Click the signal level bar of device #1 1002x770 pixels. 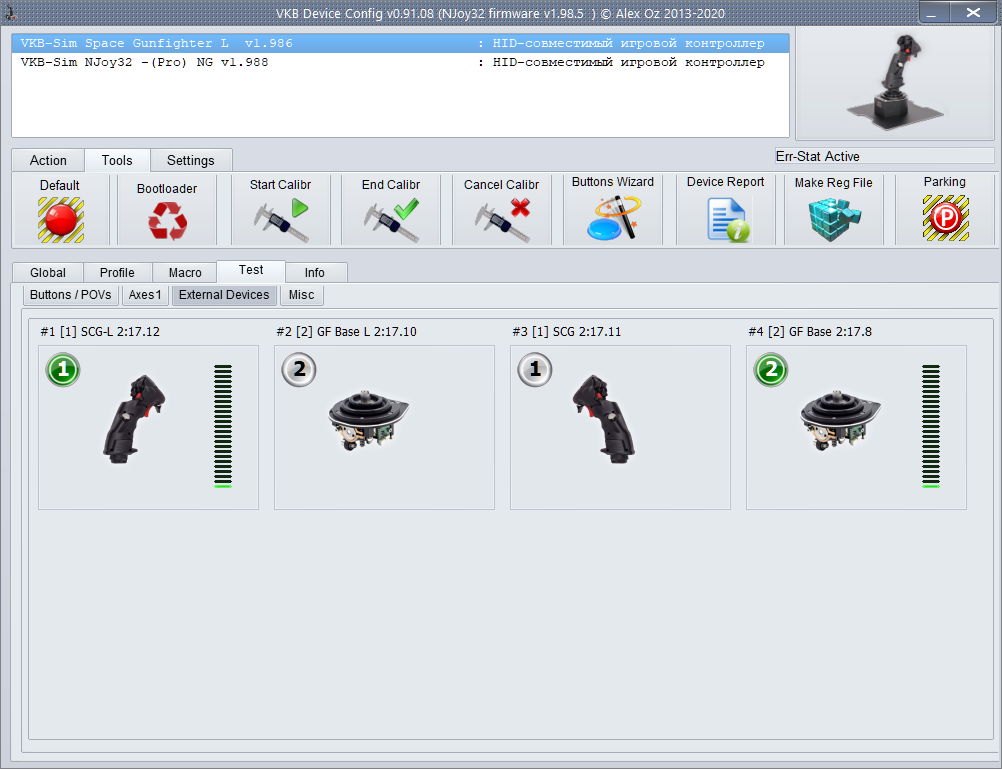pyautogui.click(x=222, y=426)
